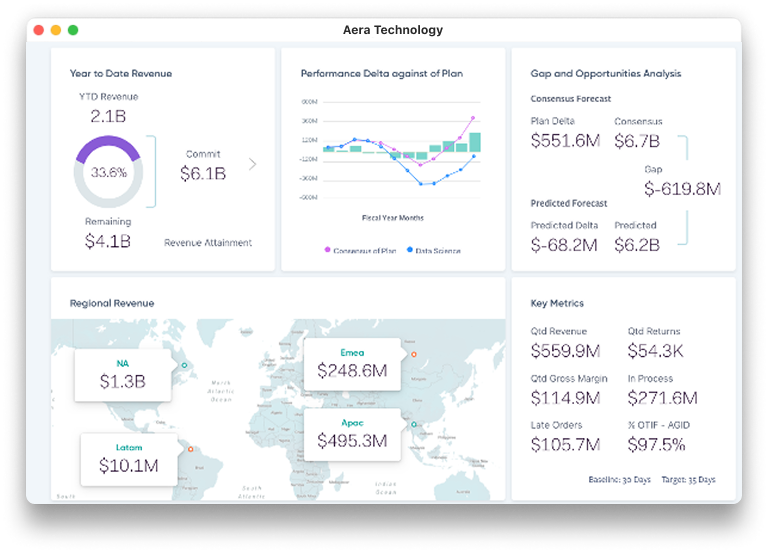
Task: Click the Remaining $4.1B value
Action: (x=108, y=241)
